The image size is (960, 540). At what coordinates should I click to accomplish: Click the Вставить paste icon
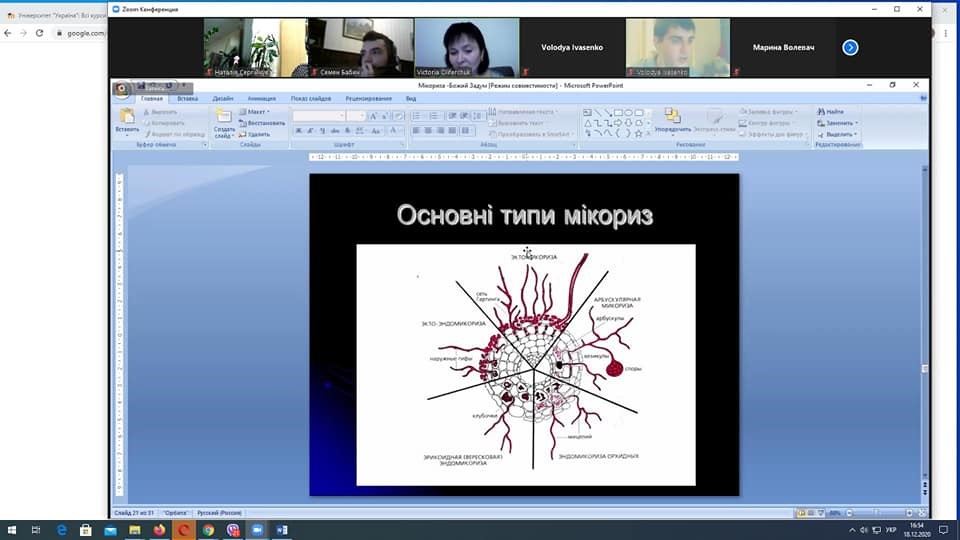(x=127, y=119)
